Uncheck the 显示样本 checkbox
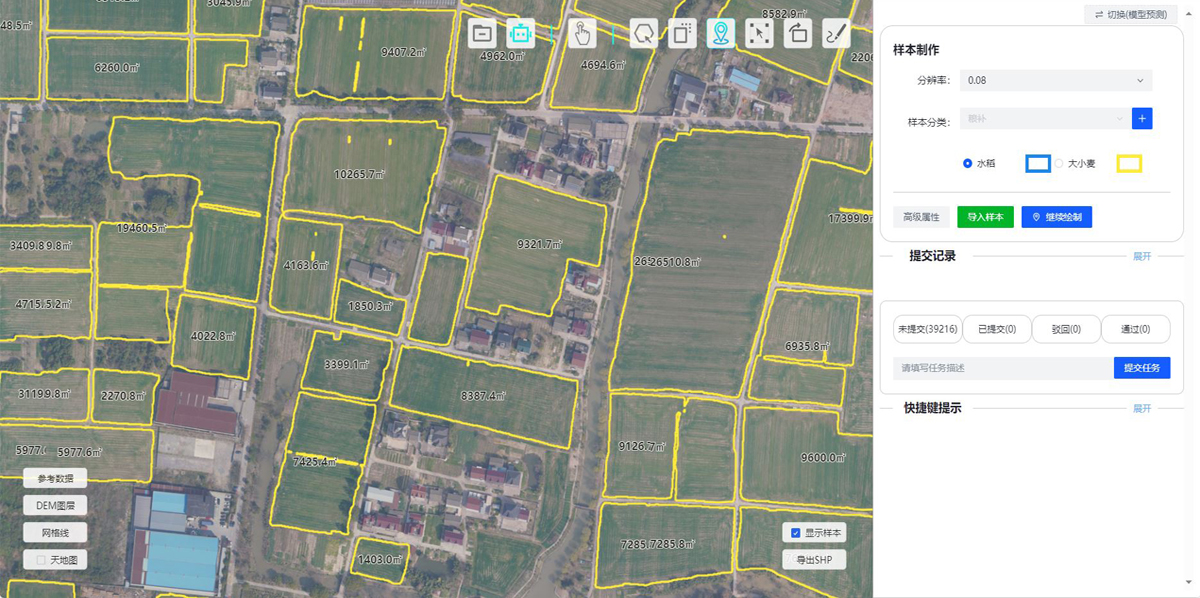The image size is (1200, 598). coord(796,533)
